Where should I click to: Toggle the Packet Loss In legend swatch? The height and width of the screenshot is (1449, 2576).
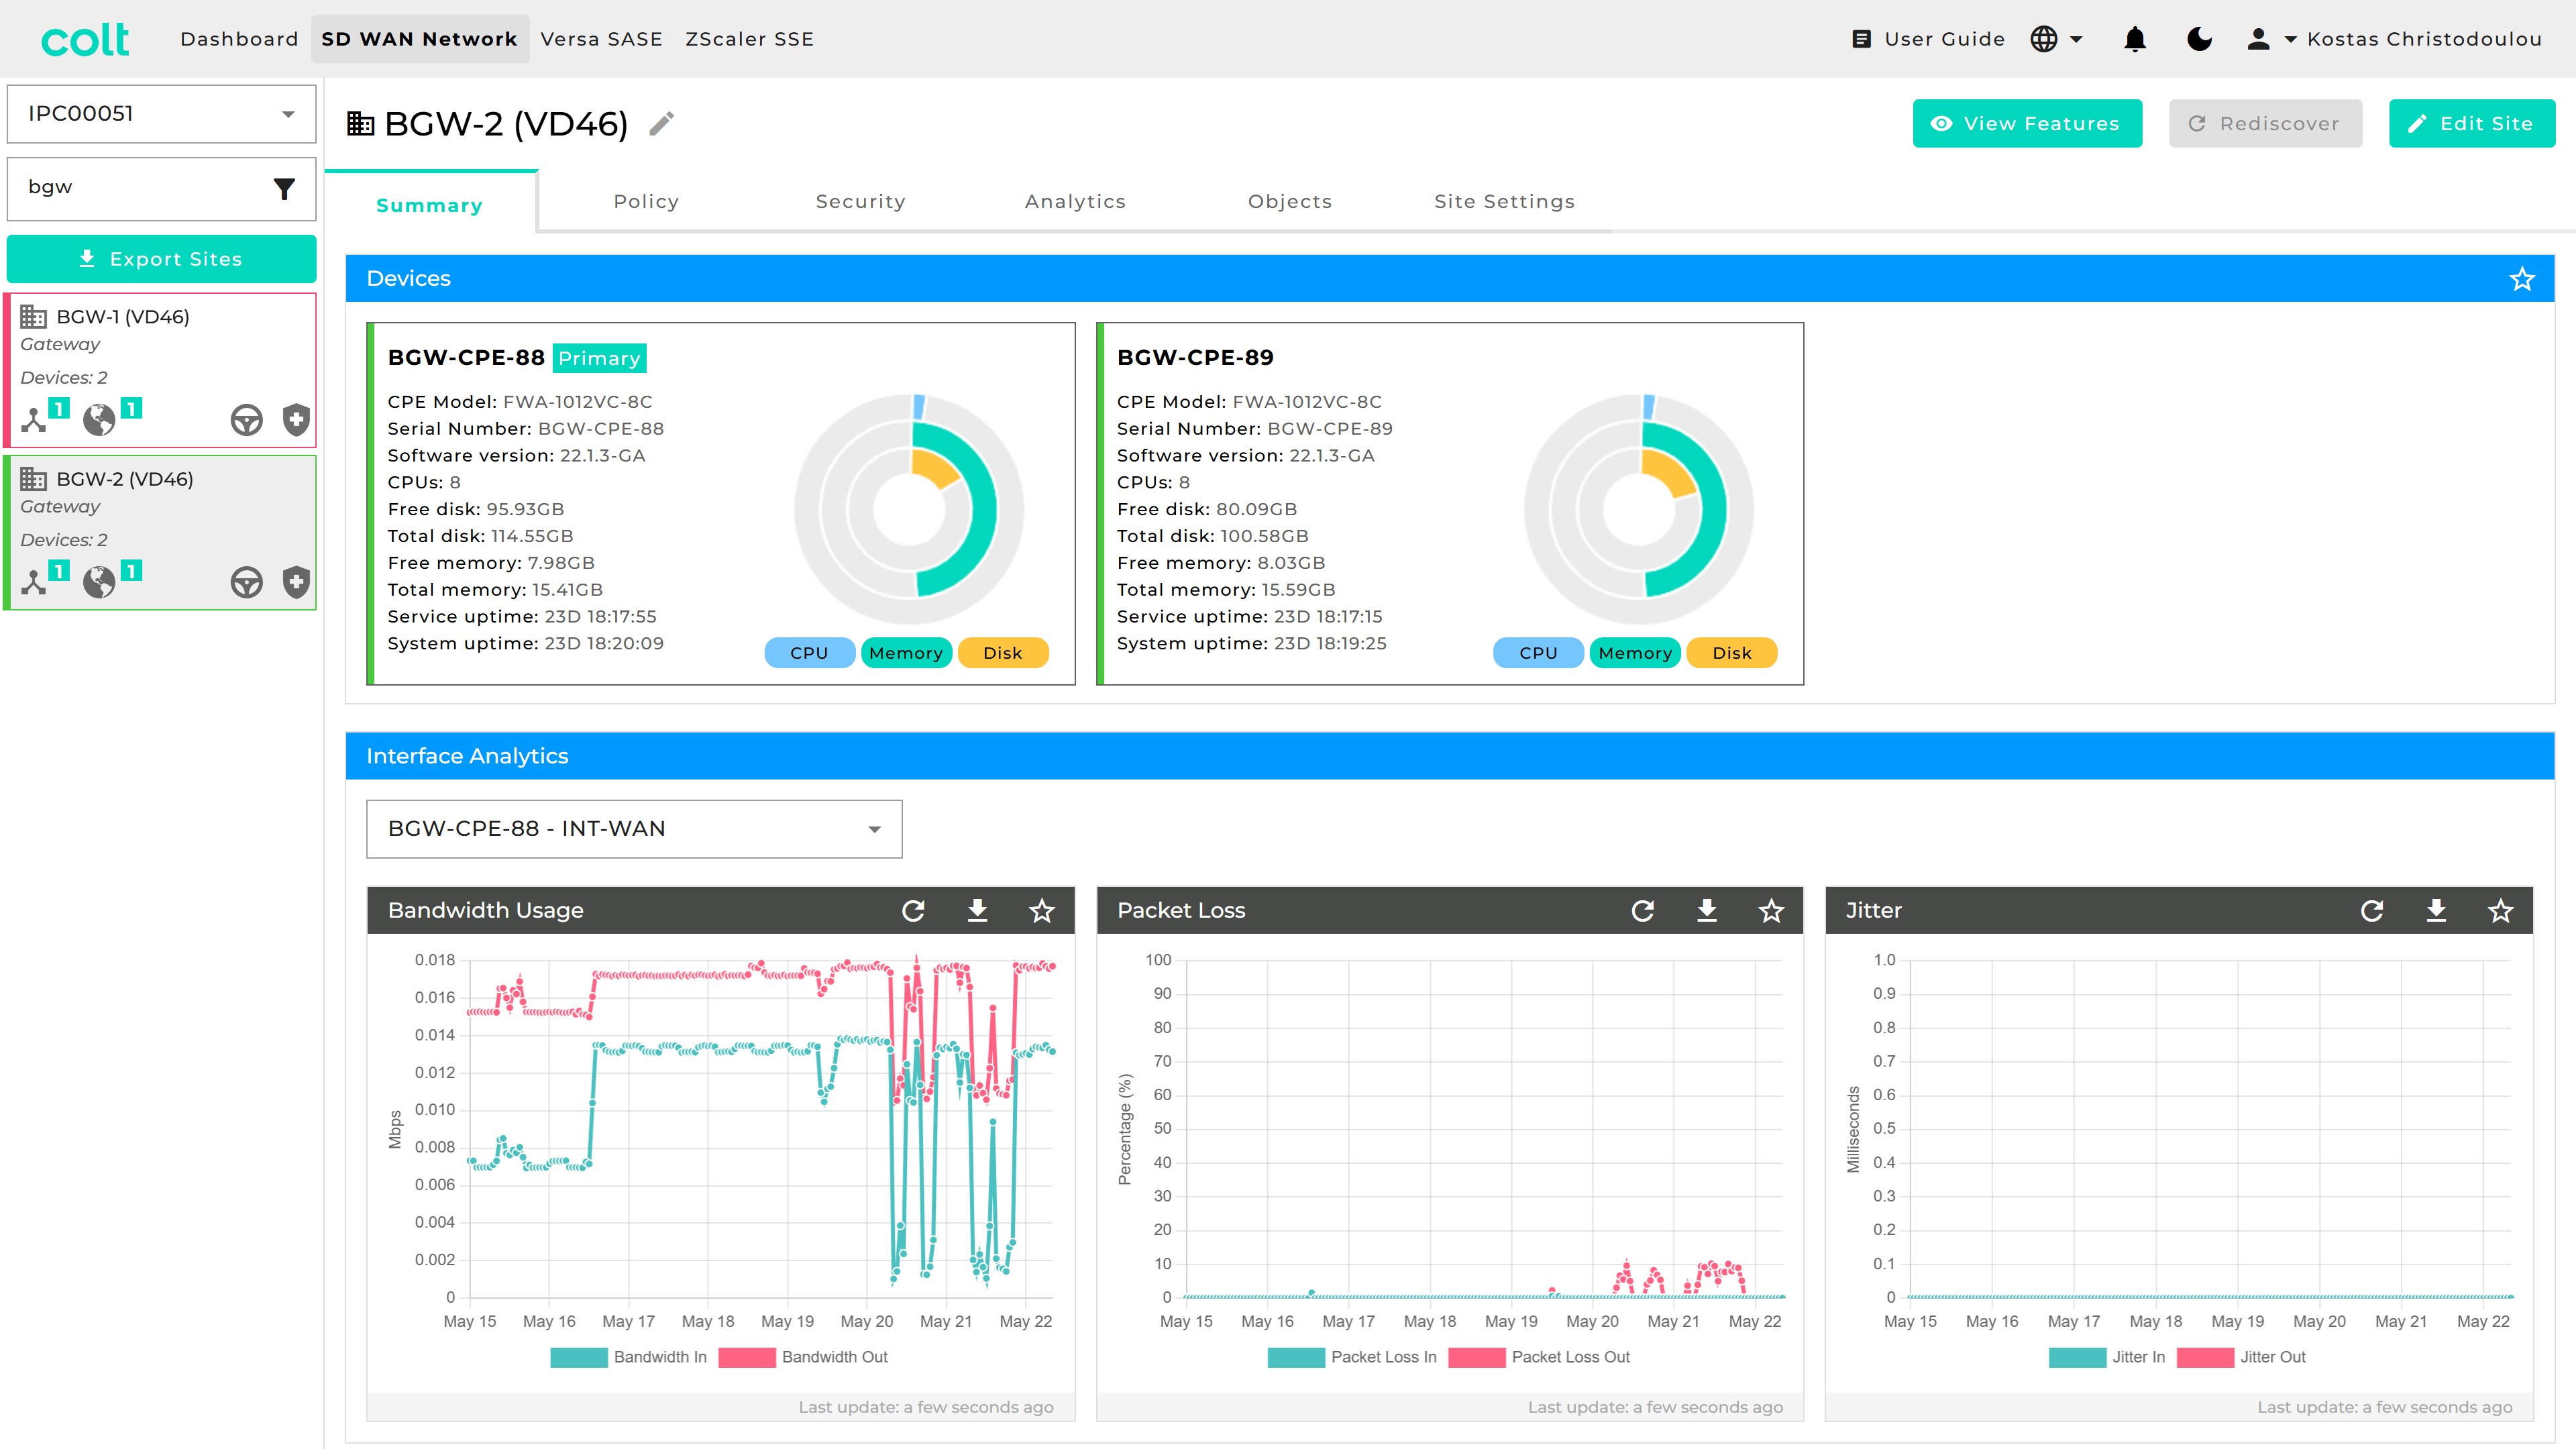1296,1357
